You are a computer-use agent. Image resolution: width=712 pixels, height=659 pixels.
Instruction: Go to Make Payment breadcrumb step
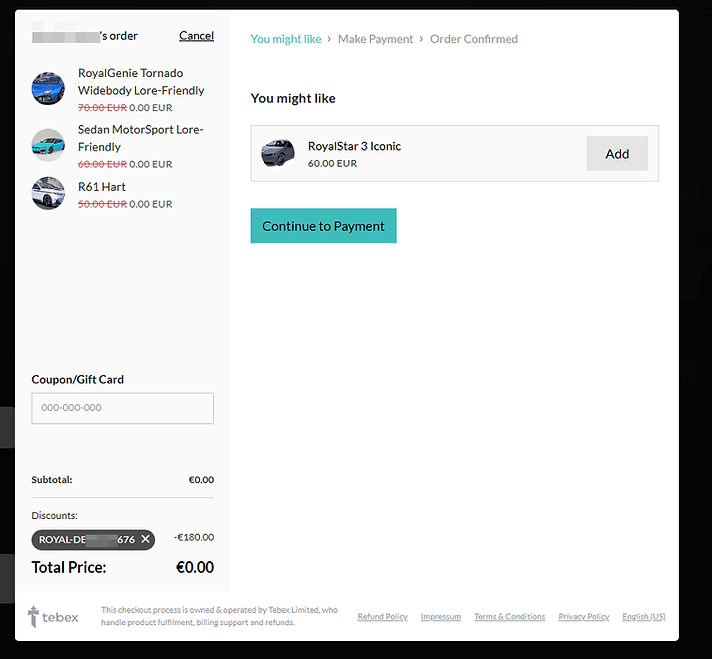tap(376, 39)
